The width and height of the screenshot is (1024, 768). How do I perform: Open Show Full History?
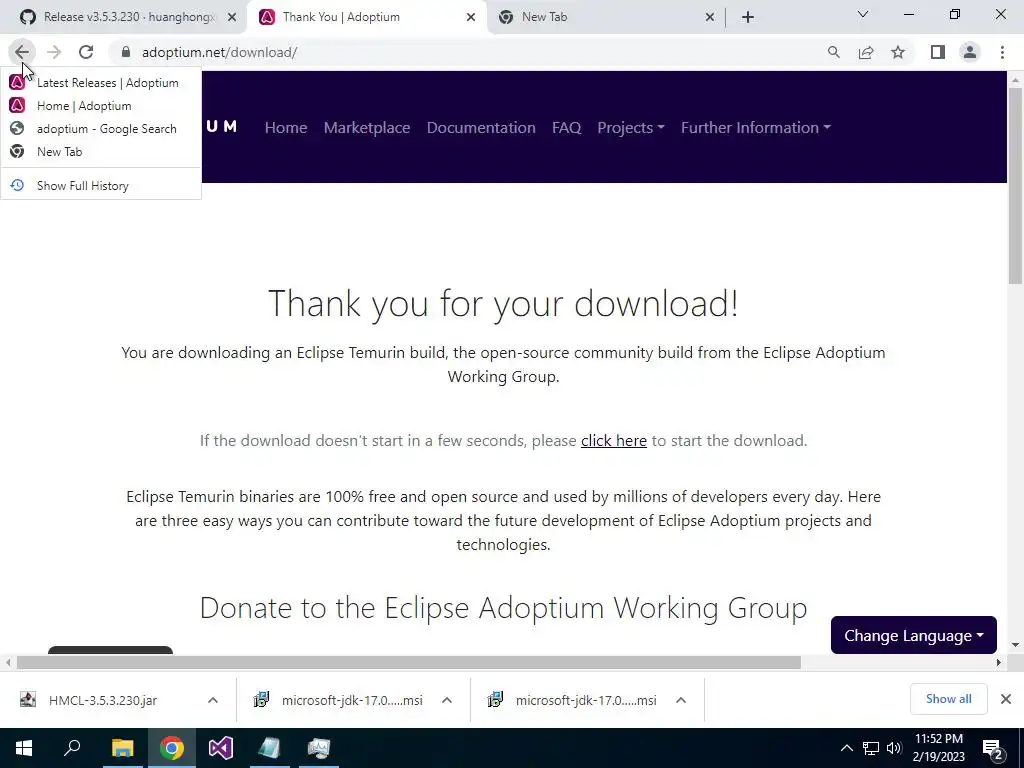(x=101, y=185)
